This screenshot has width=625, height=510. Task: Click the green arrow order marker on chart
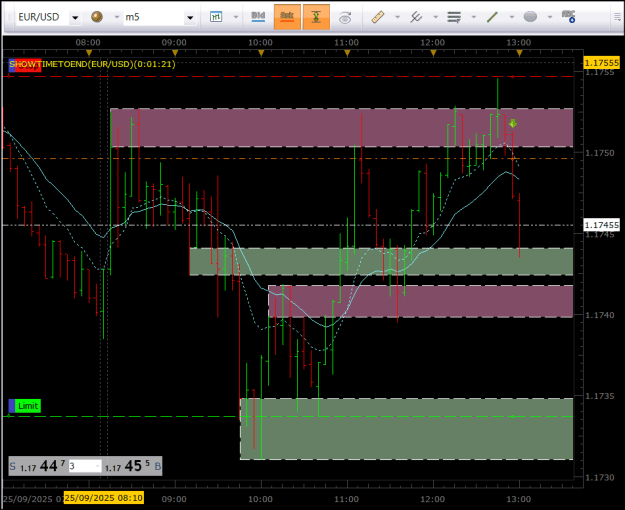(513, 123)
